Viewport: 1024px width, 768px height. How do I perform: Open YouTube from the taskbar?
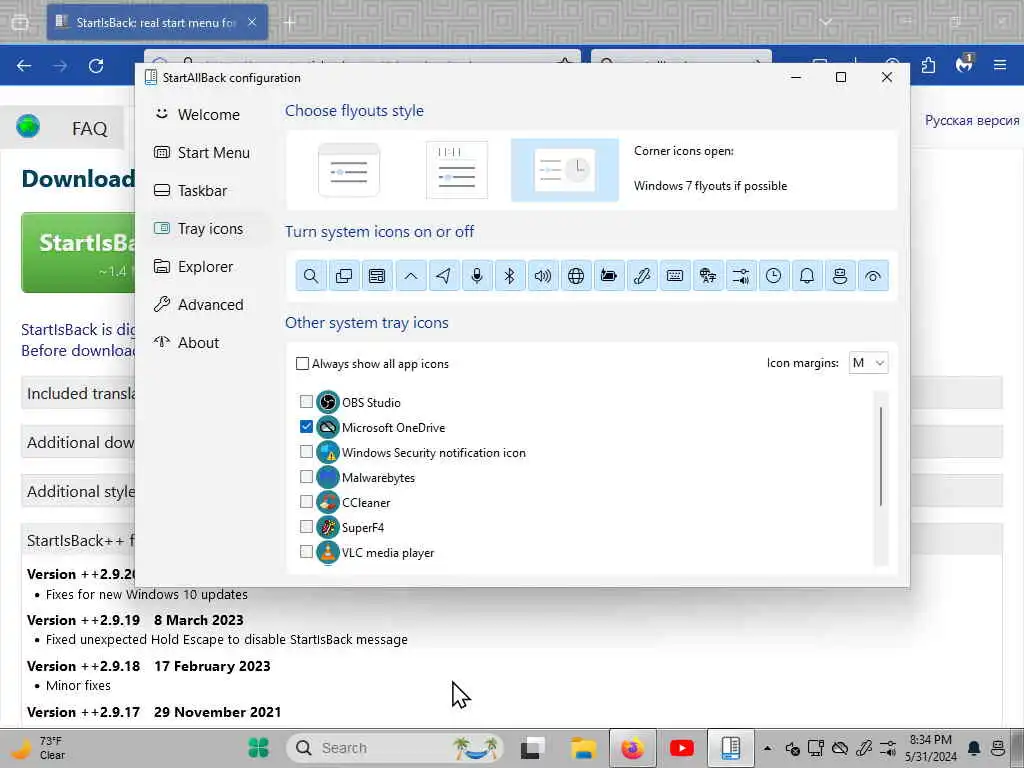(x=681, y=748)
